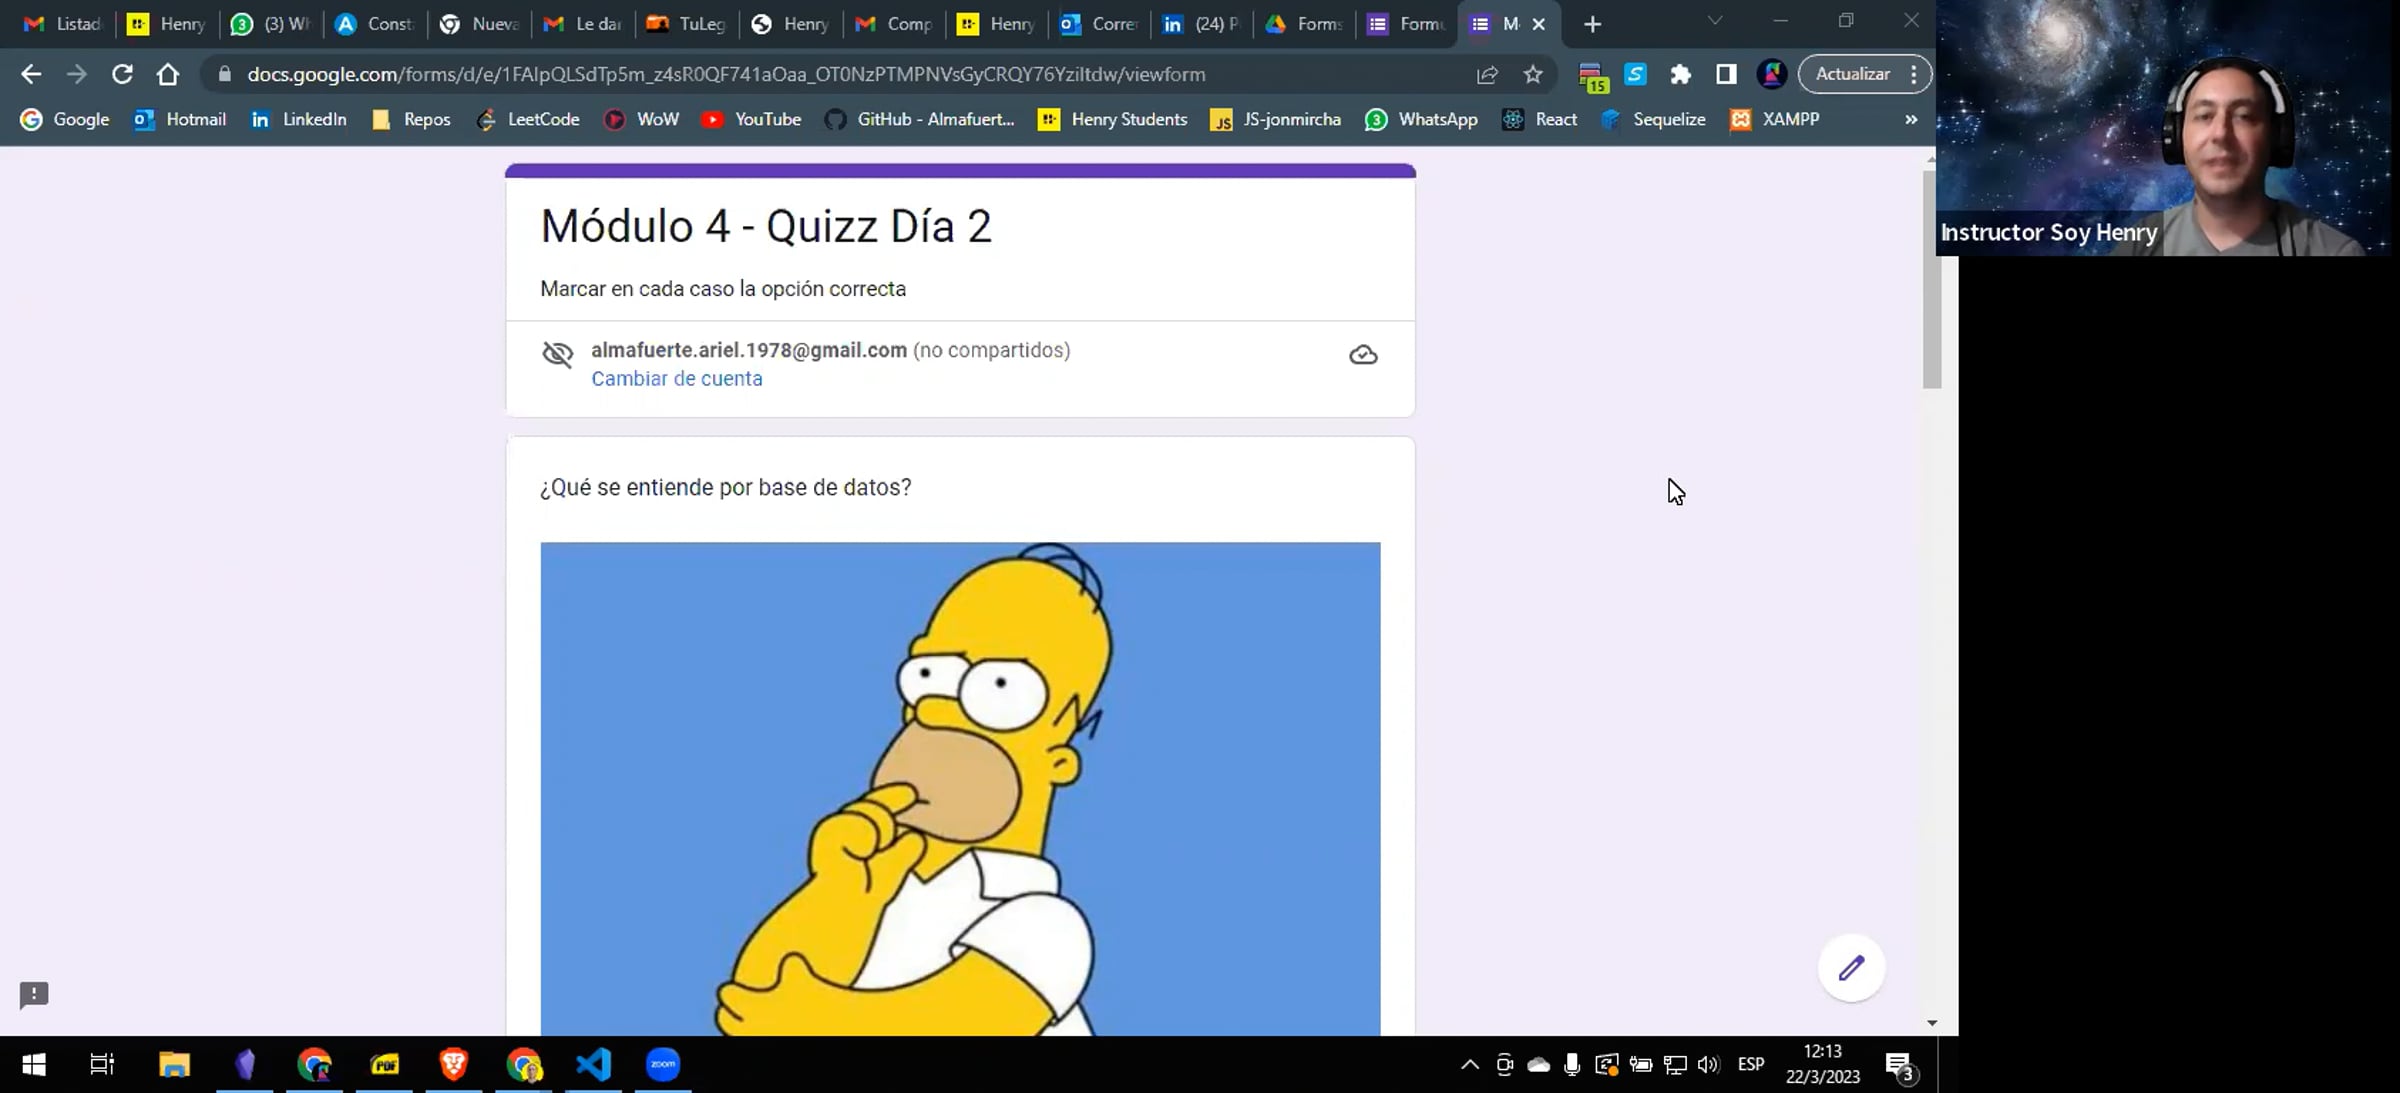The image size is (2400, 1093).
Task: Click the crossed eye email visibility icon
Action: coord(558,354)
